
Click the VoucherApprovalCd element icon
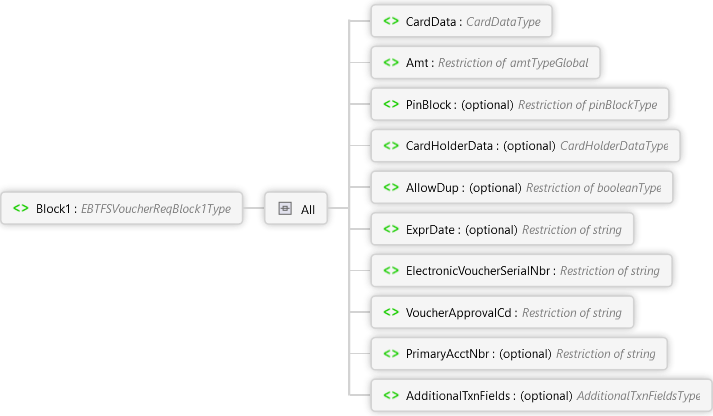point(390,312)
